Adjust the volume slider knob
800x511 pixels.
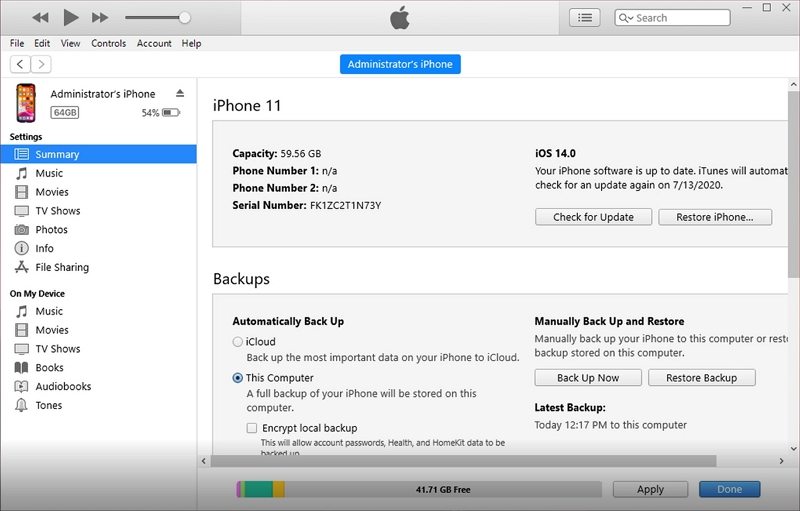185,18
